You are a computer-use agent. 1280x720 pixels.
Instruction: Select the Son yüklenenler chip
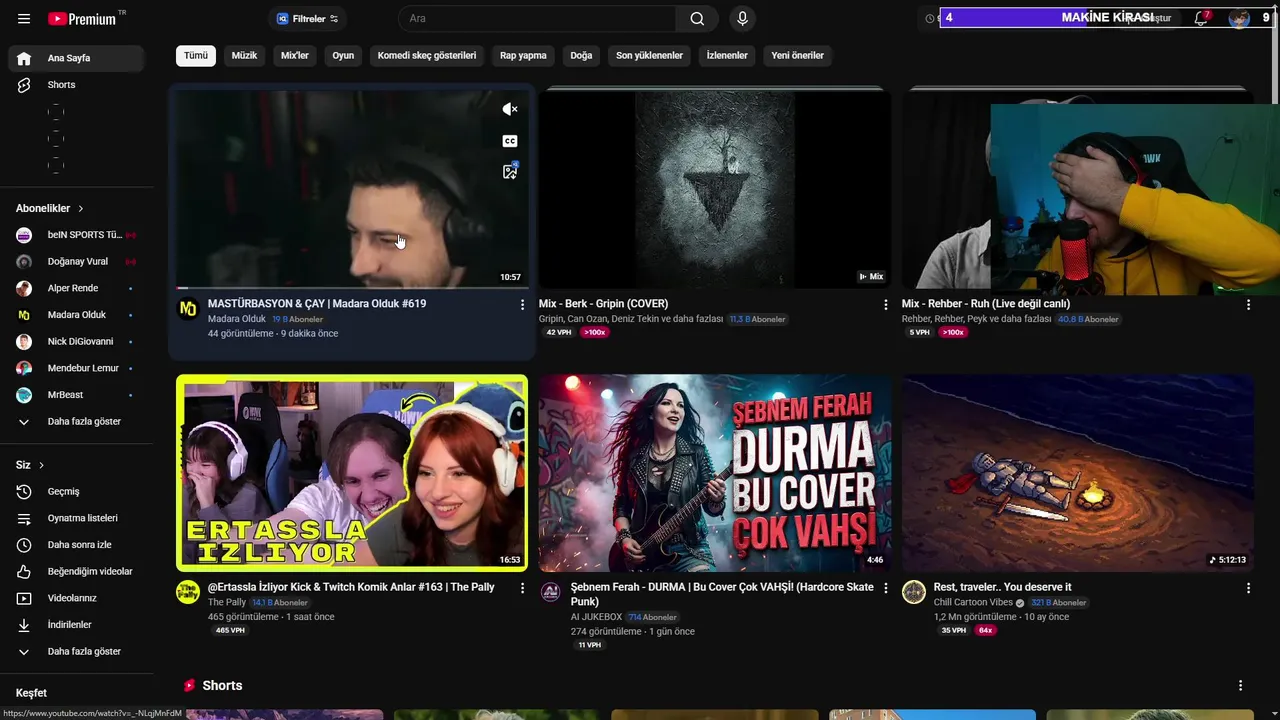[x=649, y=56]
